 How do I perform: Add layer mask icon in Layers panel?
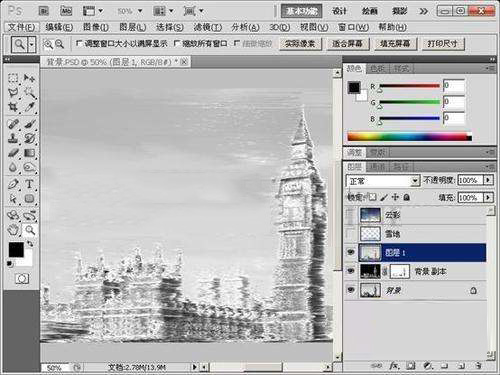coord(411,366)
